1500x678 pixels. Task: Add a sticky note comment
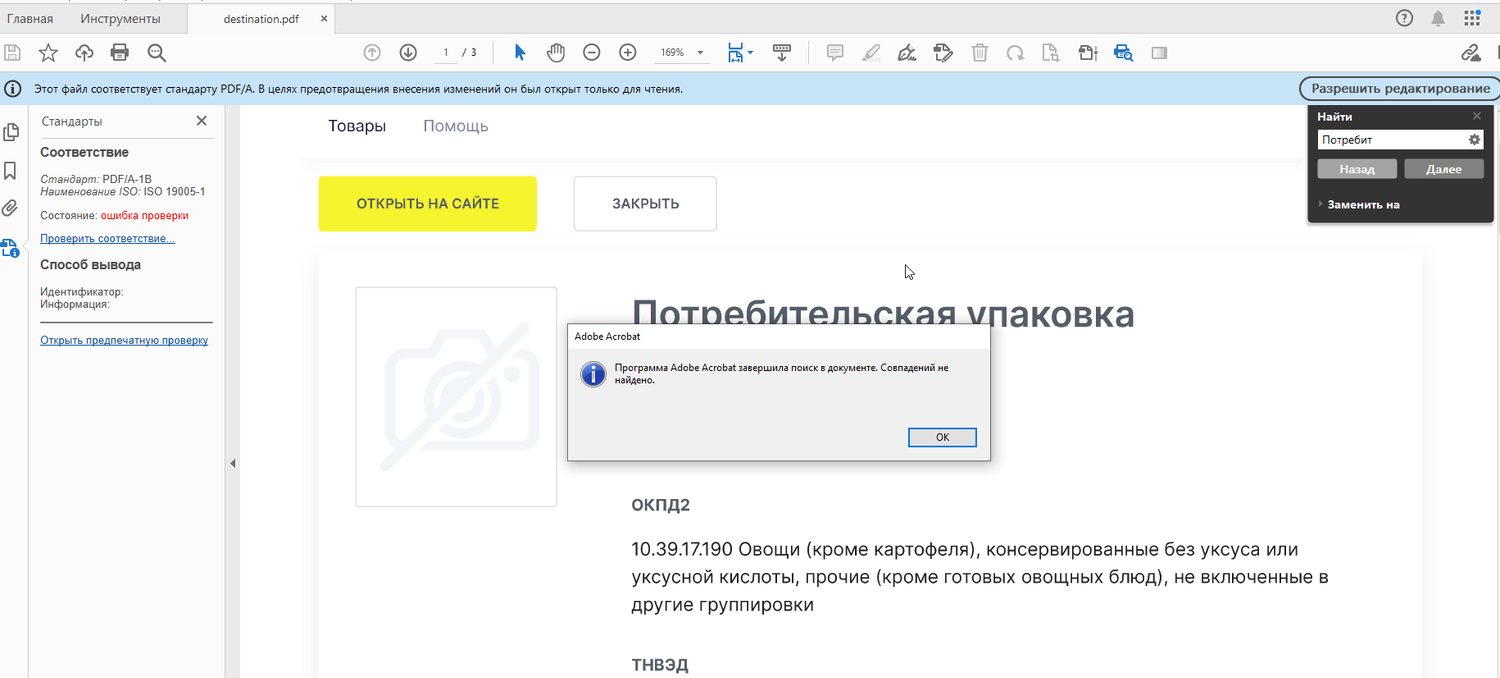pyautogui.click(x=834, y=52)
